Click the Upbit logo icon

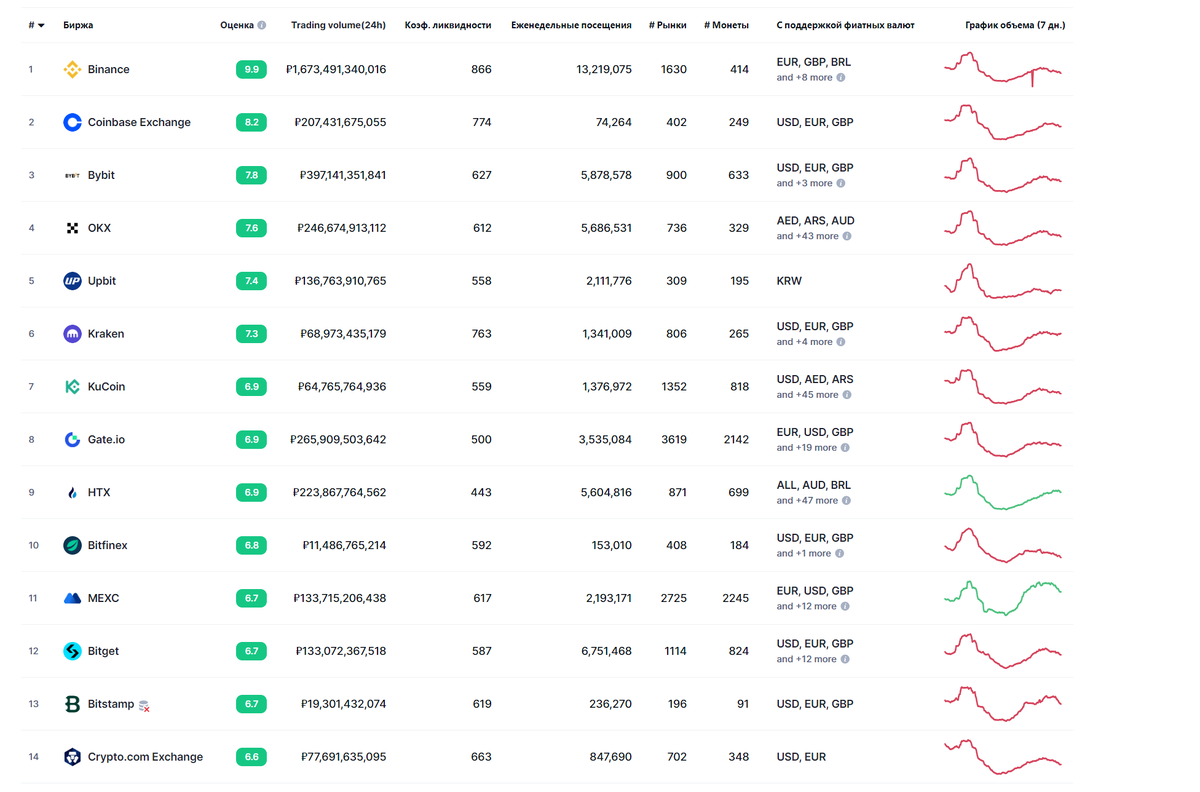click(72, 281)
